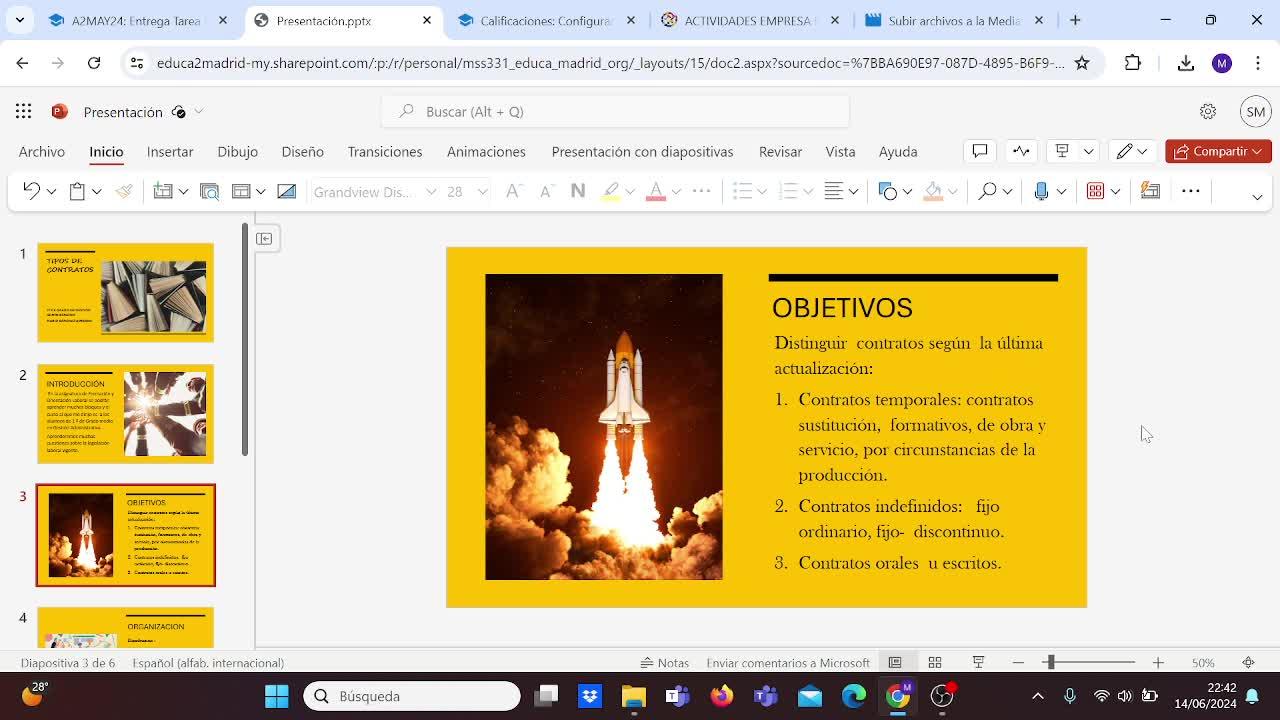The image size is (1280, 720).
Task: Click the two-tone slide background icon
Action: click(286, 191)
